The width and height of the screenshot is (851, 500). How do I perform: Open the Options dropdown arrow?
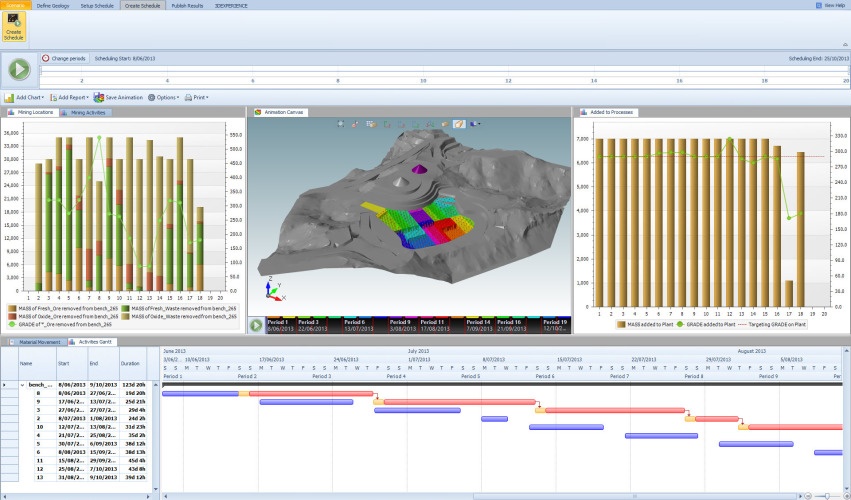(x=178, y=98)
